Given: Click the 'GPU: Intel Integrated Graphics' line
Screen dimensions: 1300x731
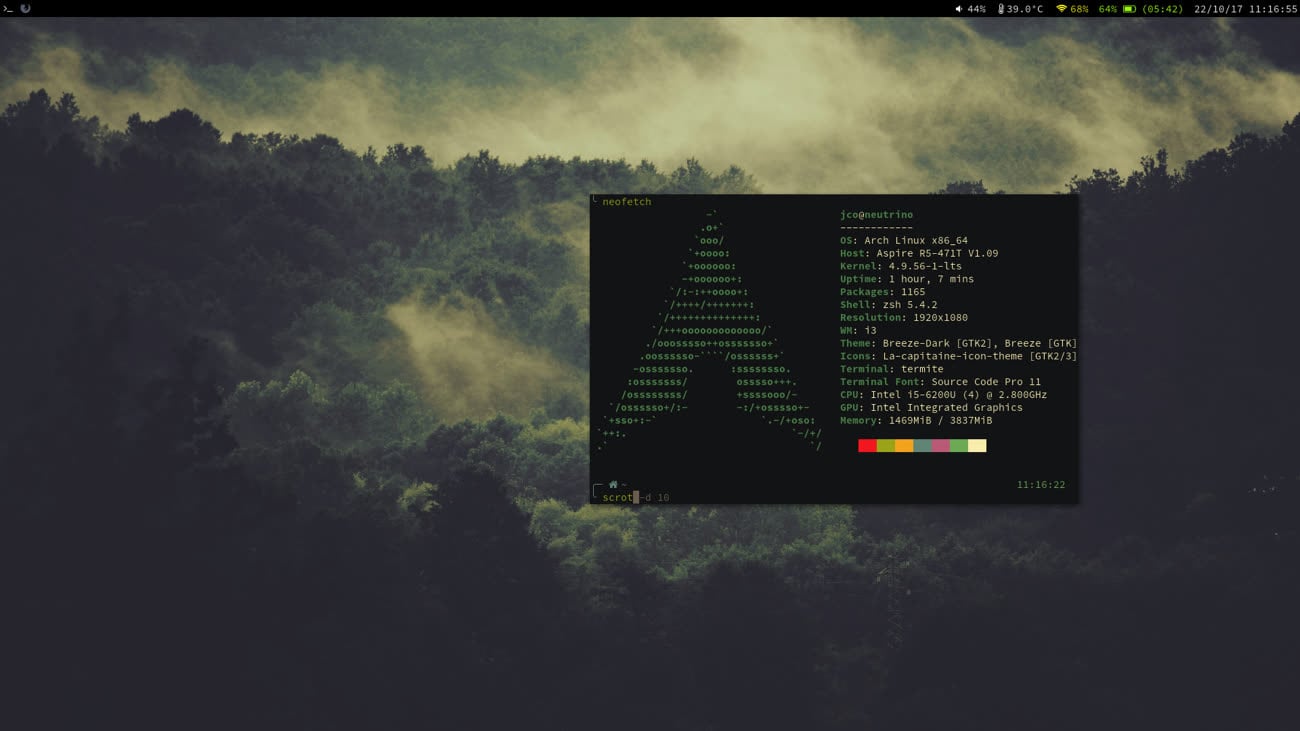Looking at the screenshot, I should tap(932, 408).
